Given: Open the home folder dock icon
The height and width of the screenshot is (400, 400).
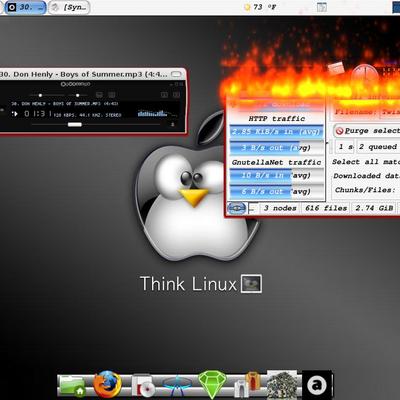Looking at the screenshot, I should click(x=72, y=386).
